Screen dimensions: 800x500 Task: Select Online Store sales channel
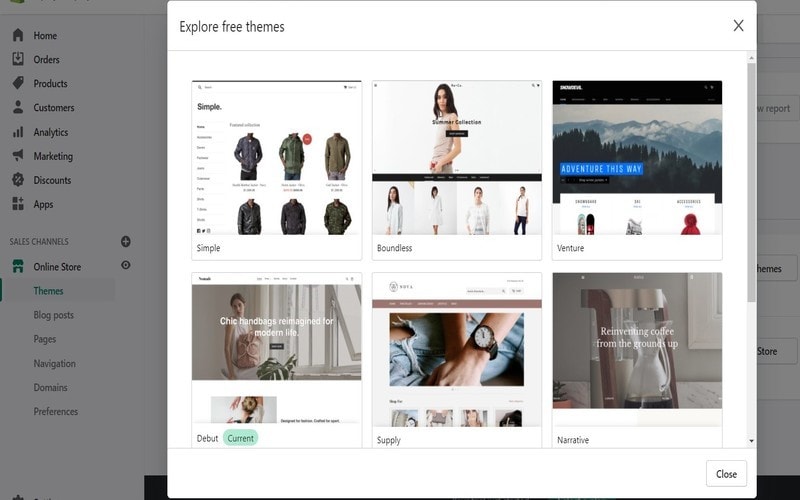click(x=57, y=267)
